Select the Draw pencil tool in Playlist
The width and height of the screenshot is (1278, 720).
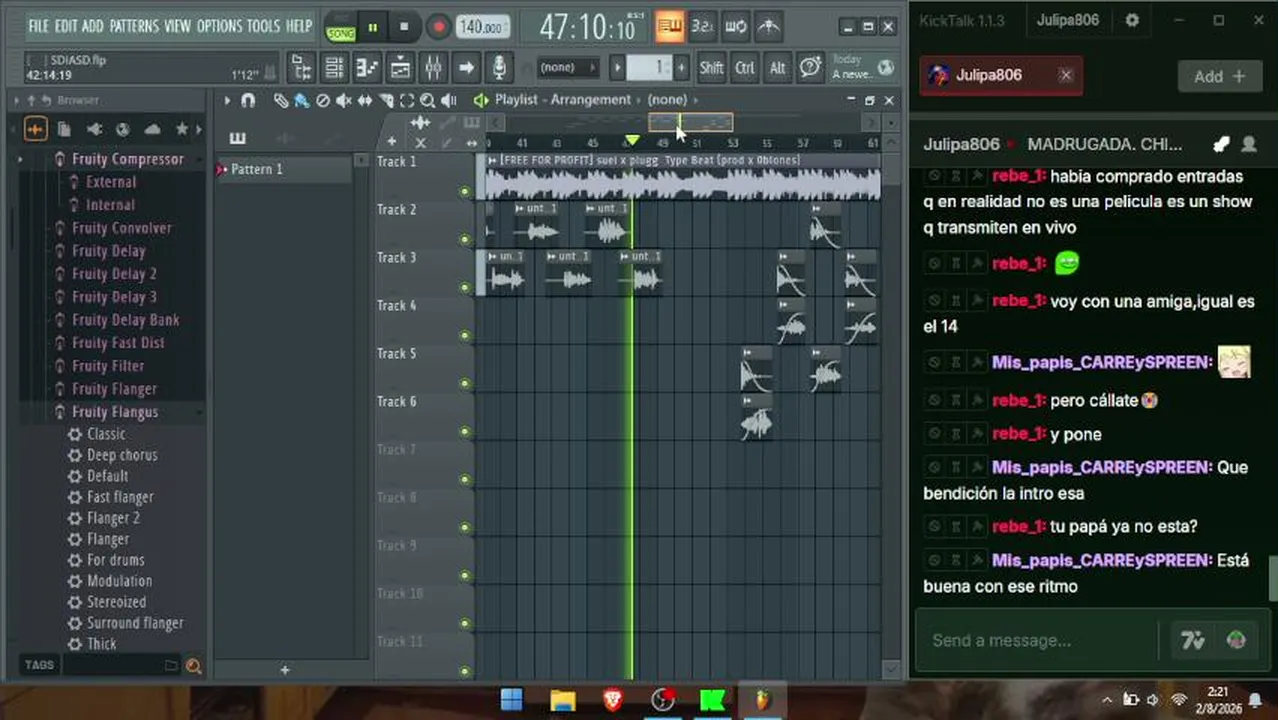click(281, 100)
